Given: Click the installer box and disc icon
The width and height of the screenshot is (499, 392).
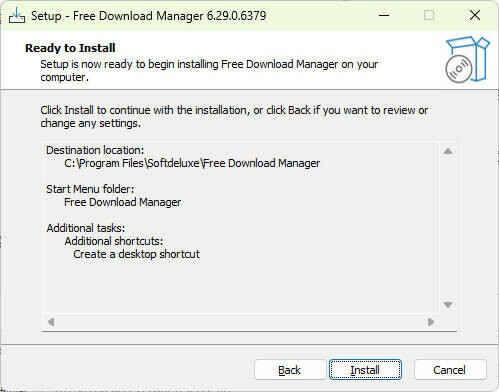Looking at the screenshot, I should pyautogui.click(x=467, y=60).
